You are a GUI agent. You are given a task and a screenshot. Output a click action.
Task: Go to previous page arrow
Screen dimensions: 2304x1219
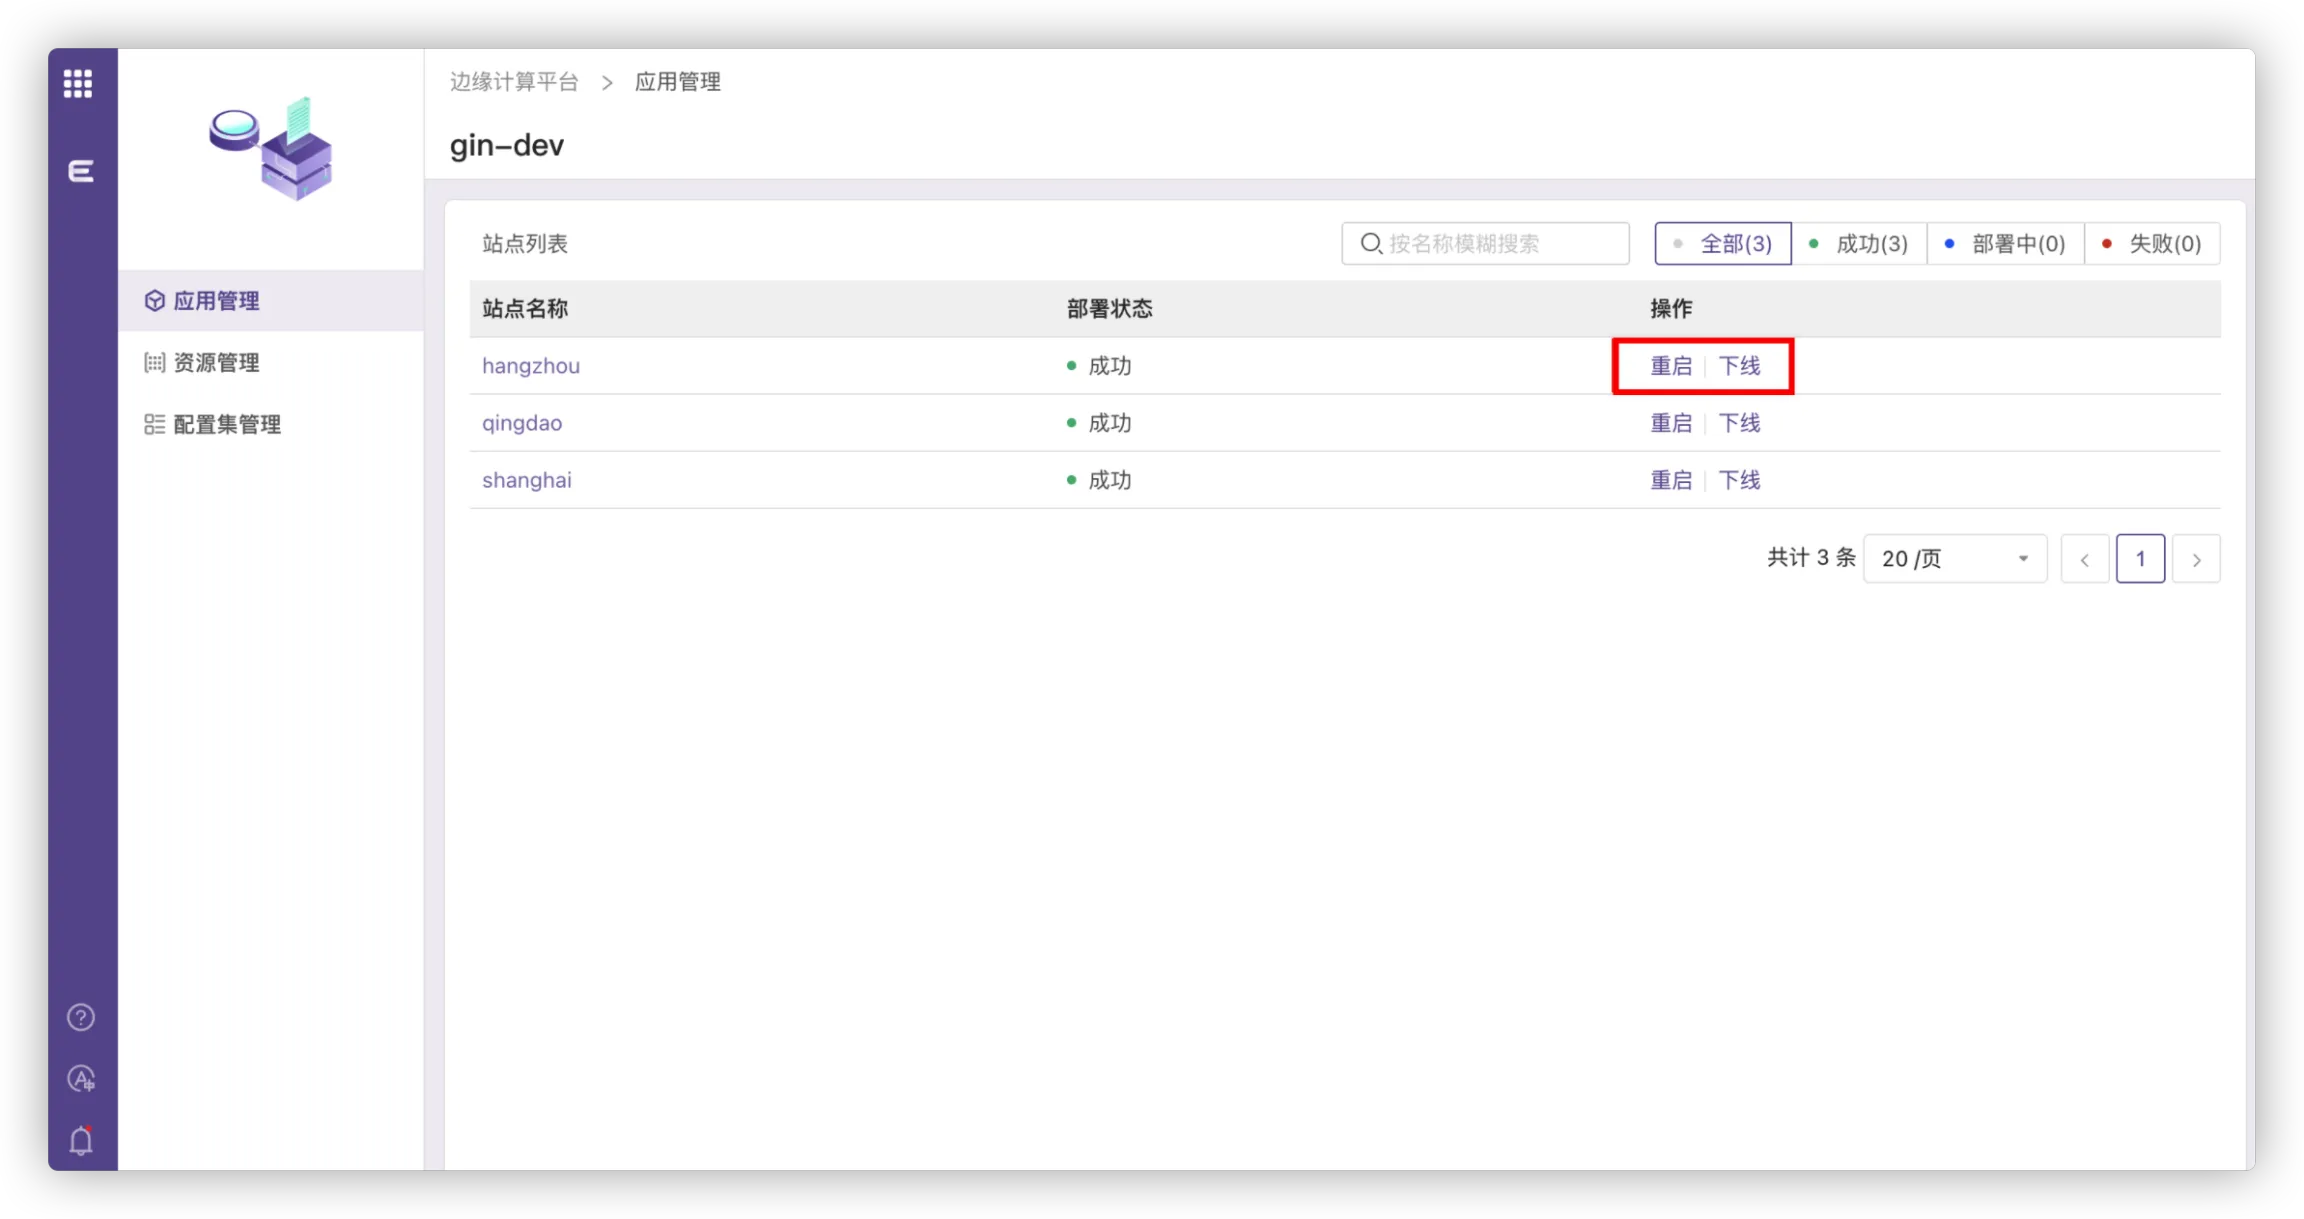pyautogui.click(x=2085, y=560)
